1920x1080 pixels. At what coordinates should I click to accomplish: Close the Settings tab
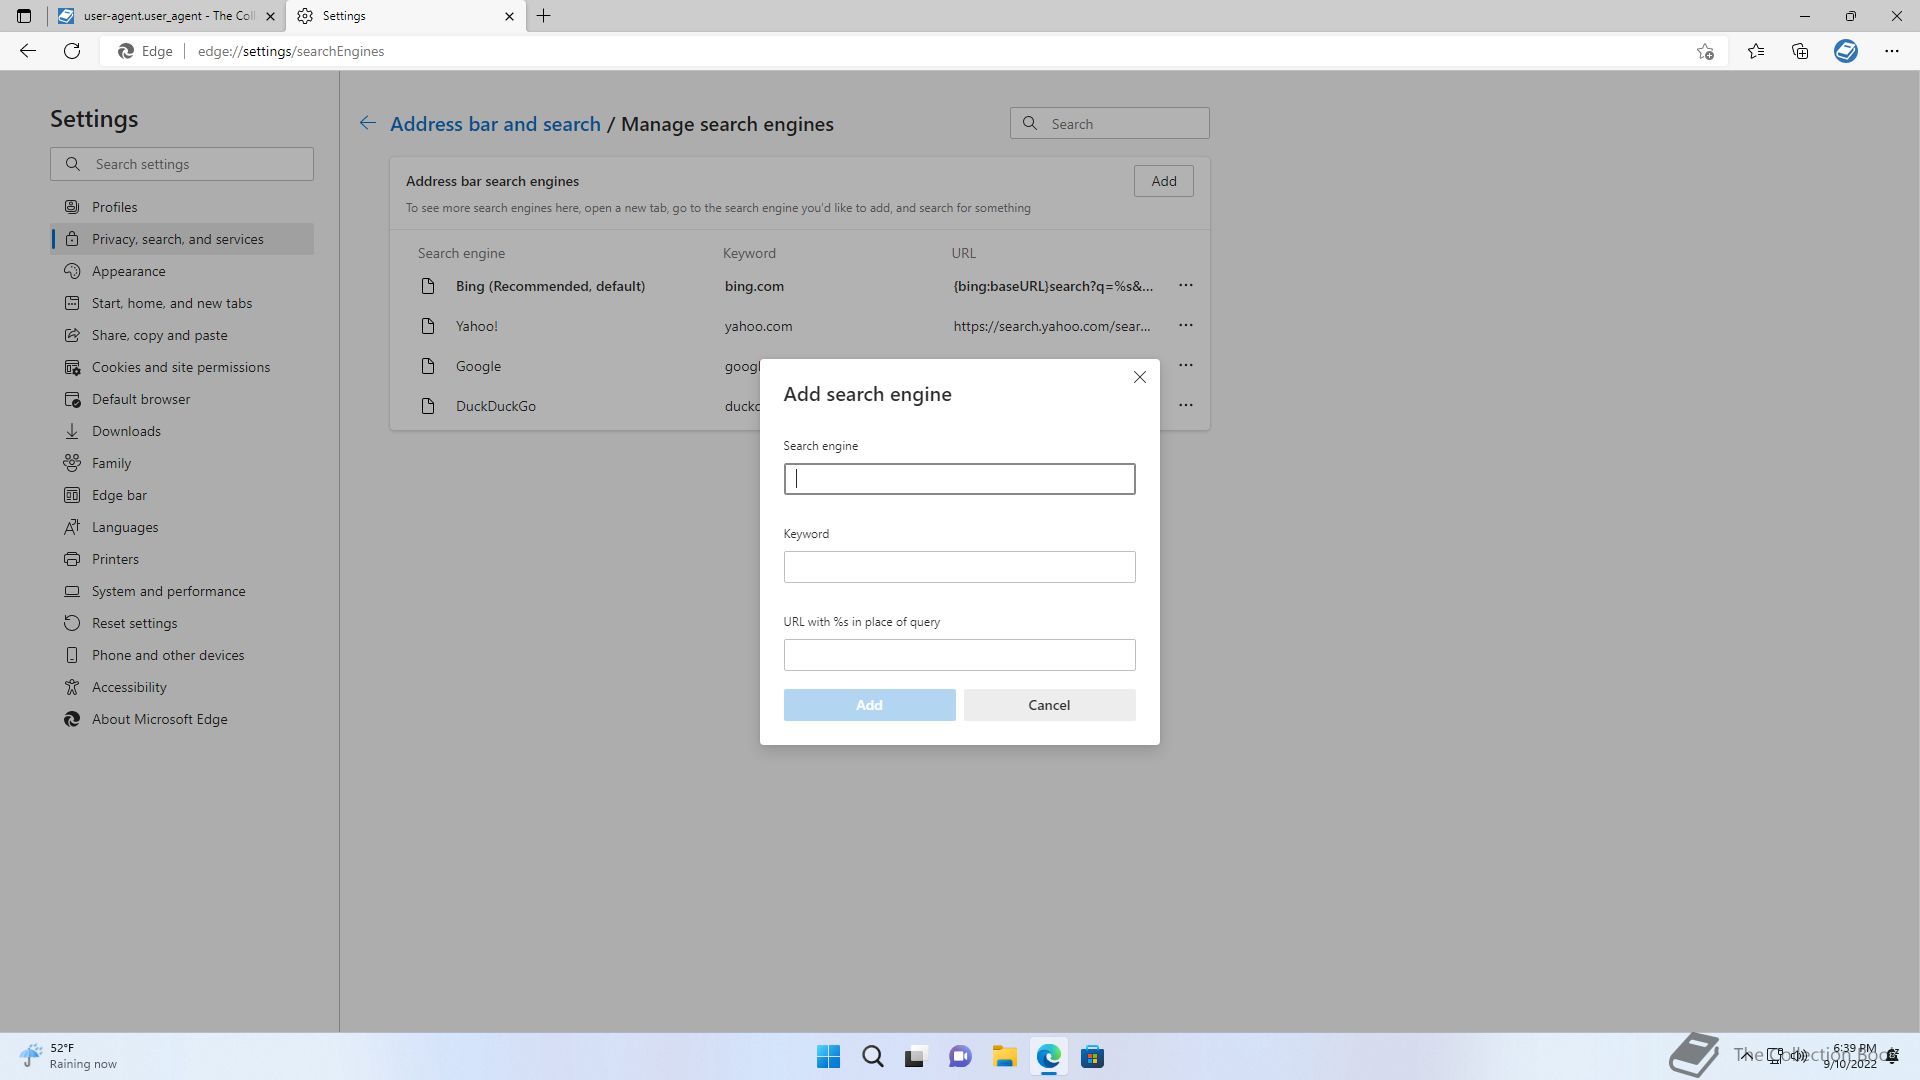click(x=509, y=16)
